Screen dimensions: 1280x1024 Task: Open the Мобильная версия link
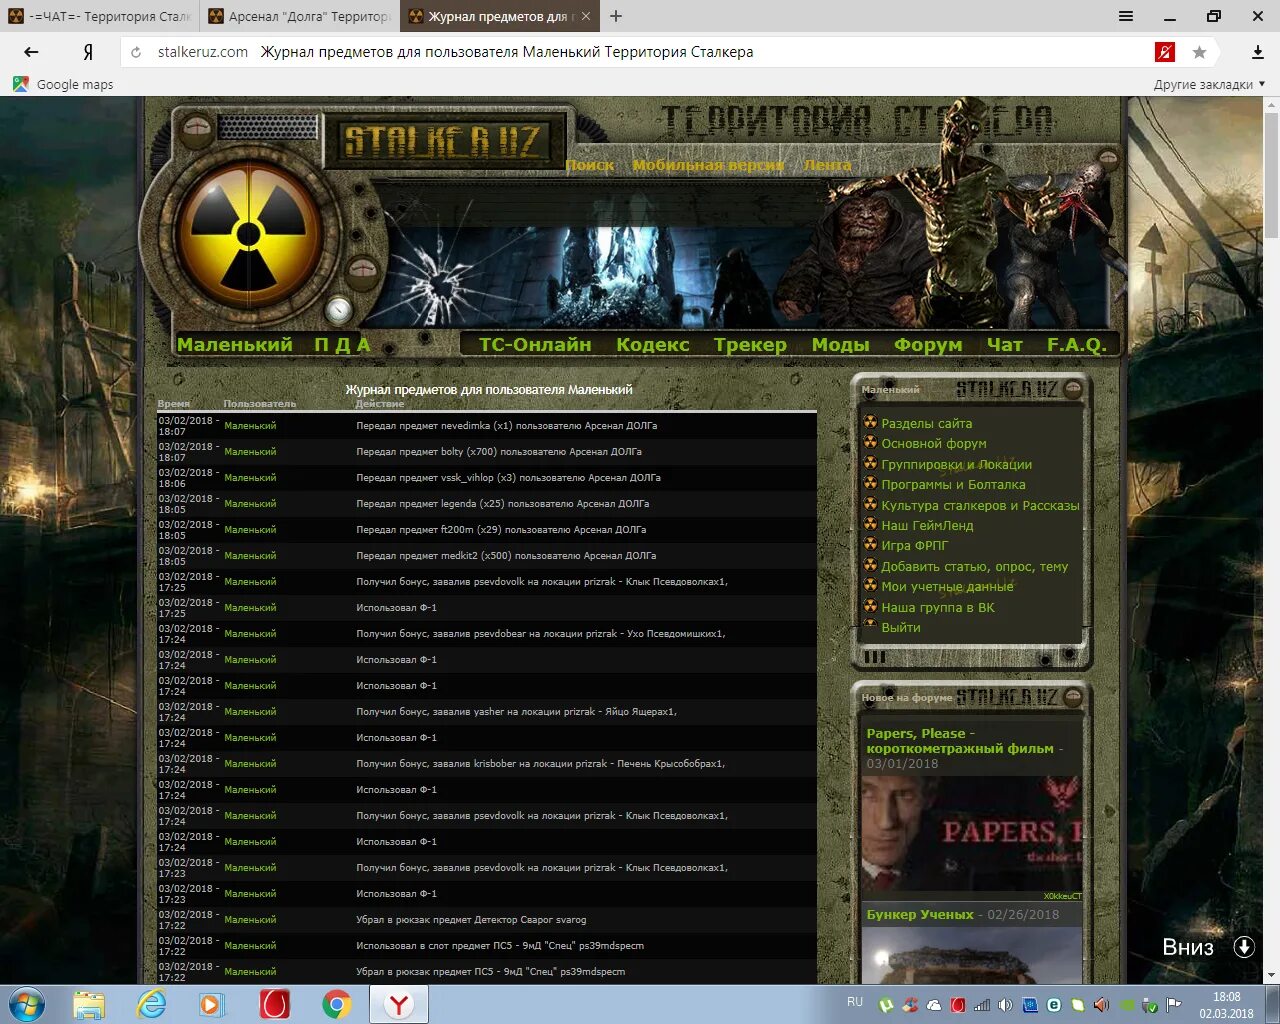click(x=708, y=165)
